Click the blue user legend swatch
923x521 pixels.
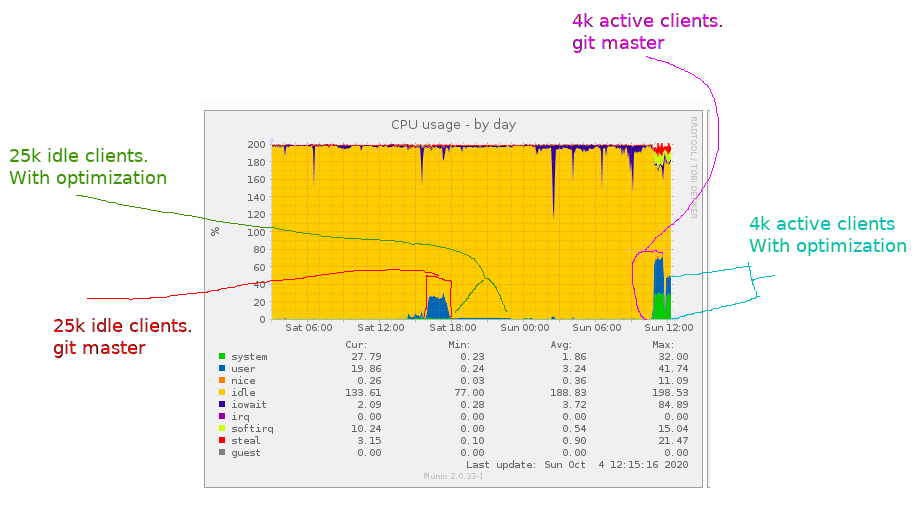click(222, 368)
